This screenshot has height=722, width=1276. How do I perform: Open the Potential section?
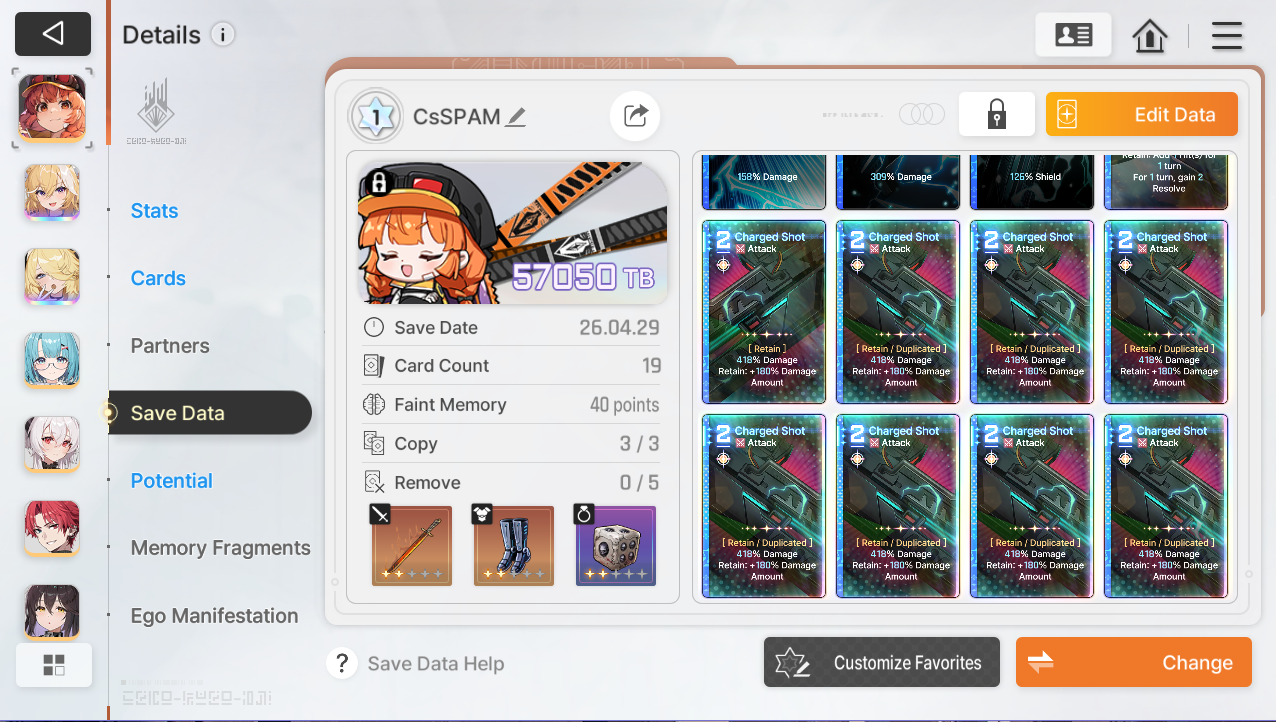tap(171, 481)
